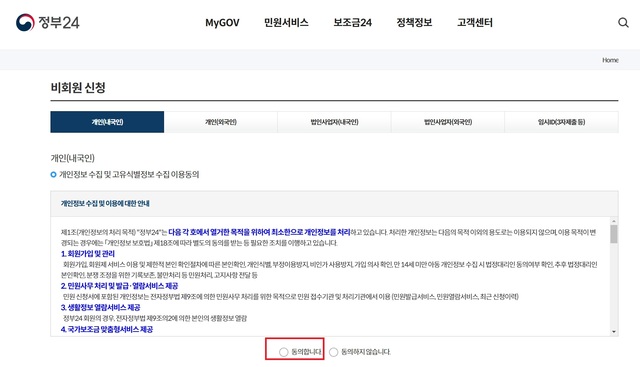
Task: Select the 동의합니다 radio button
Action: (x=284, y=352)
